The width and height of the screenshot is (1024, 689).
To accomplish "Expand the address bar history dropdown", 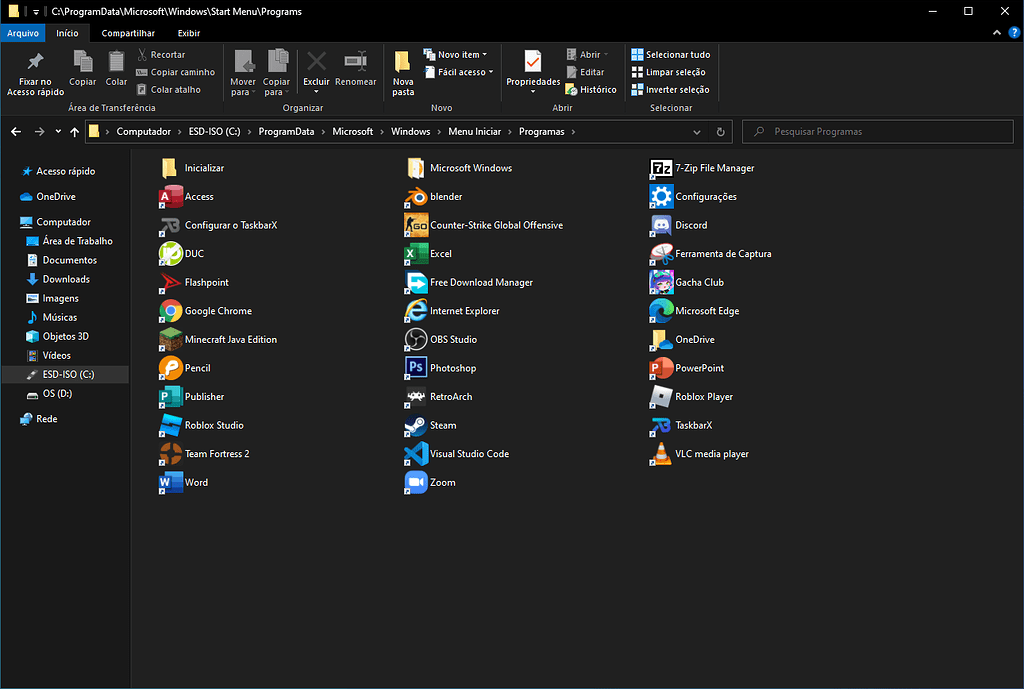I will pos(697,132).
